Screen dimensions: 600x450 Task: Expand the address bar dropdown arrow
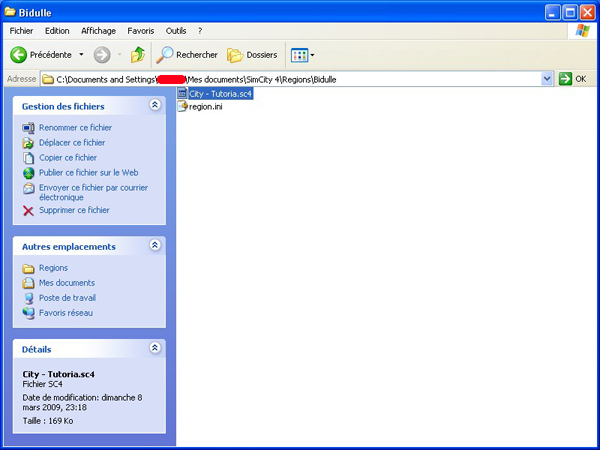click(547, 79)
